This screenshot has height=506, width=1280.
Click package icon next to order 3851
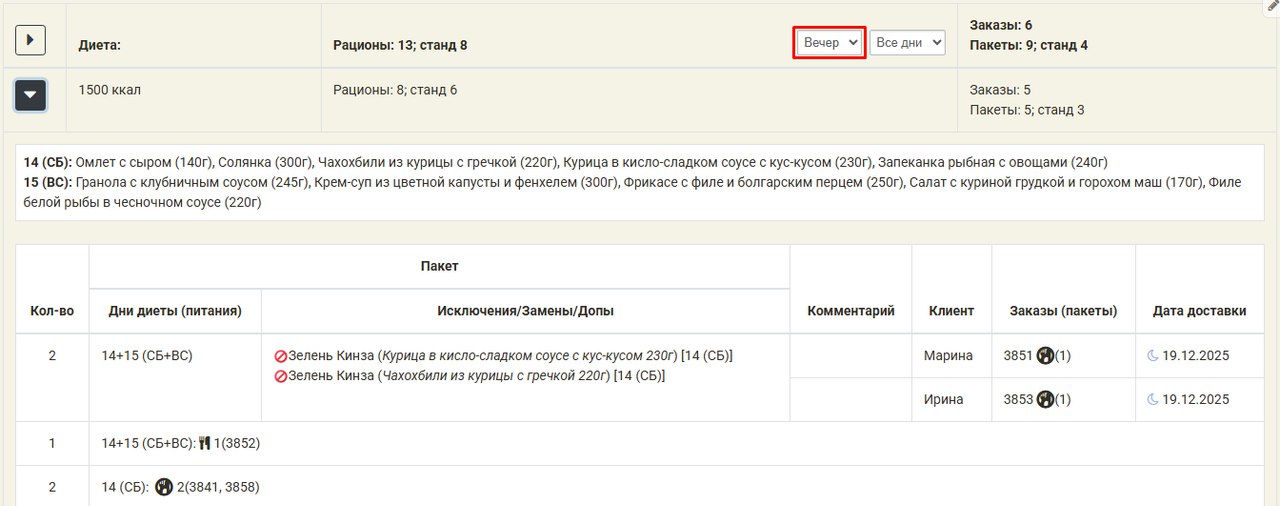pos(1045,355)
